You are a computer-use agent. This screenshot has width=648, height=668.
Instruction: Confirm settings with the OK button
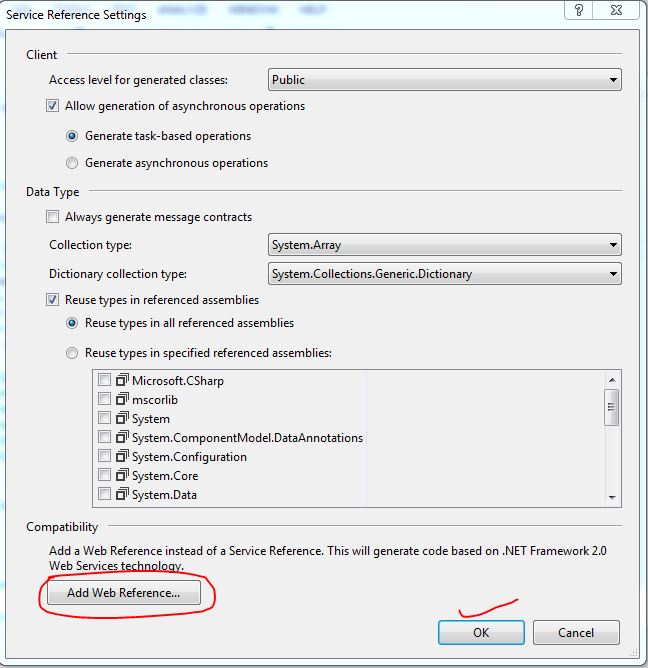point(481,632)
